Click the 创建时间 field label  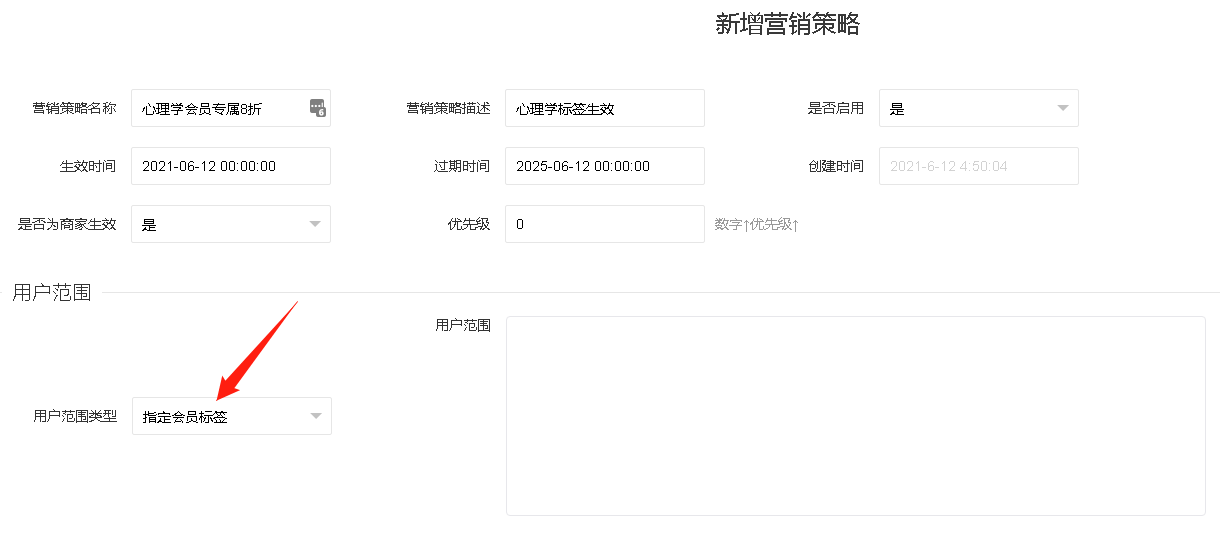coord(835,166)
